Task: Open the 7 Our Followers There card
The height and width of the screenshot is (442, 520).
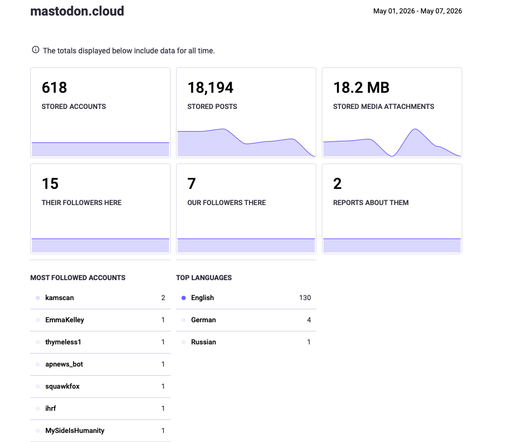Action: [x=246, y=209]
